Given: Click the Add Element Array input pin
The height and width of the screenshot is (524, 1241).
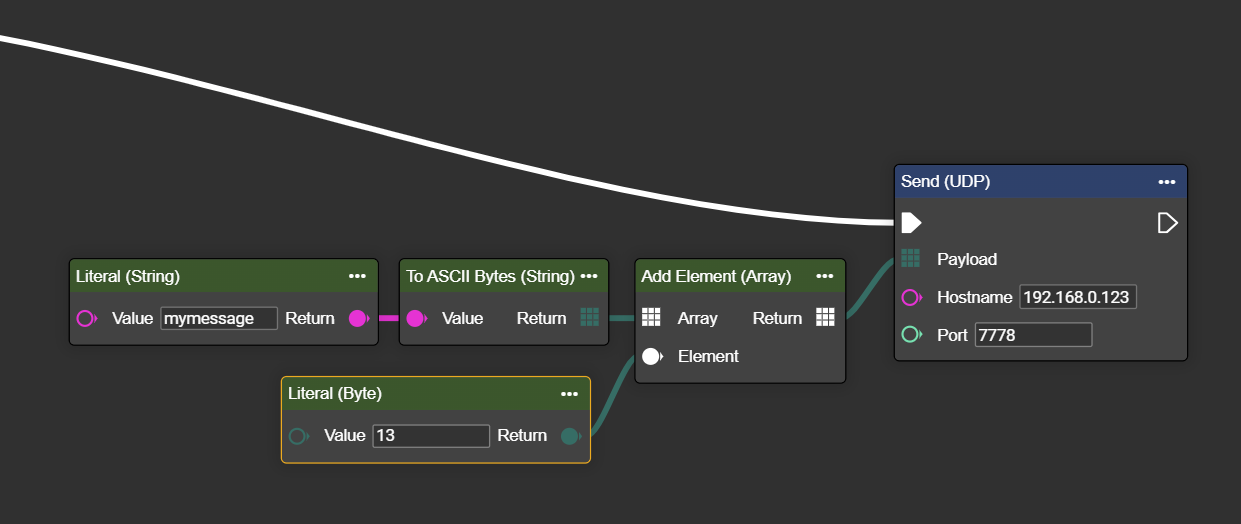Looking at the screenshot, I should click(651, 318).
